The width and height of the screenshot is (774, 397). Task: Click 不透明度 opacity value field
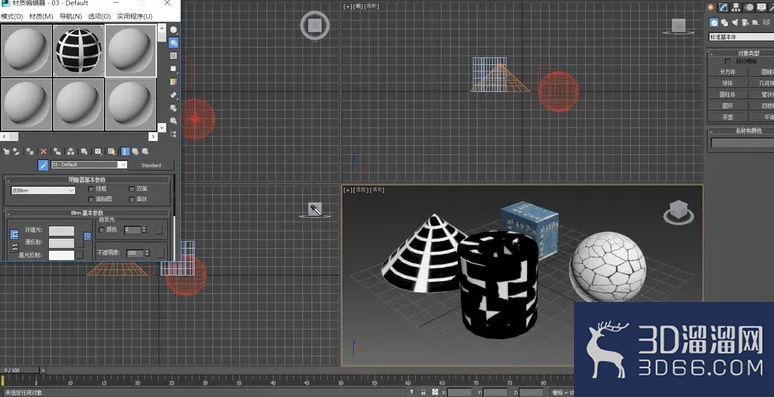(135, 253)
